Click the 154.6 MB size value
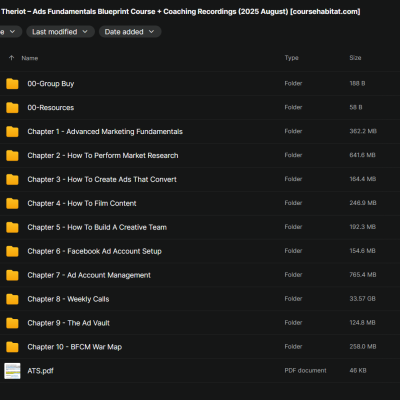The height and width of the screenshot is (400, 400). (x=362, y=251)
